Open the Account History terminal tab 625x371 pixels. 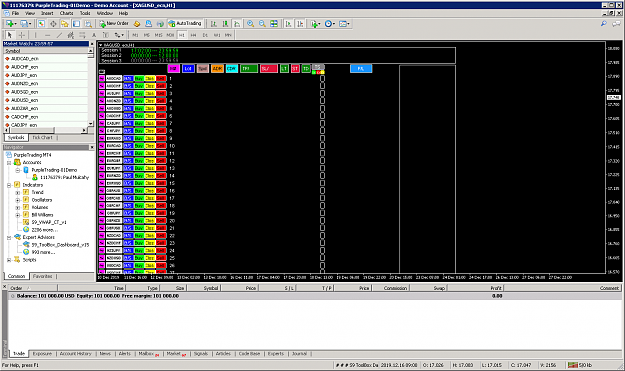[75, 353]
